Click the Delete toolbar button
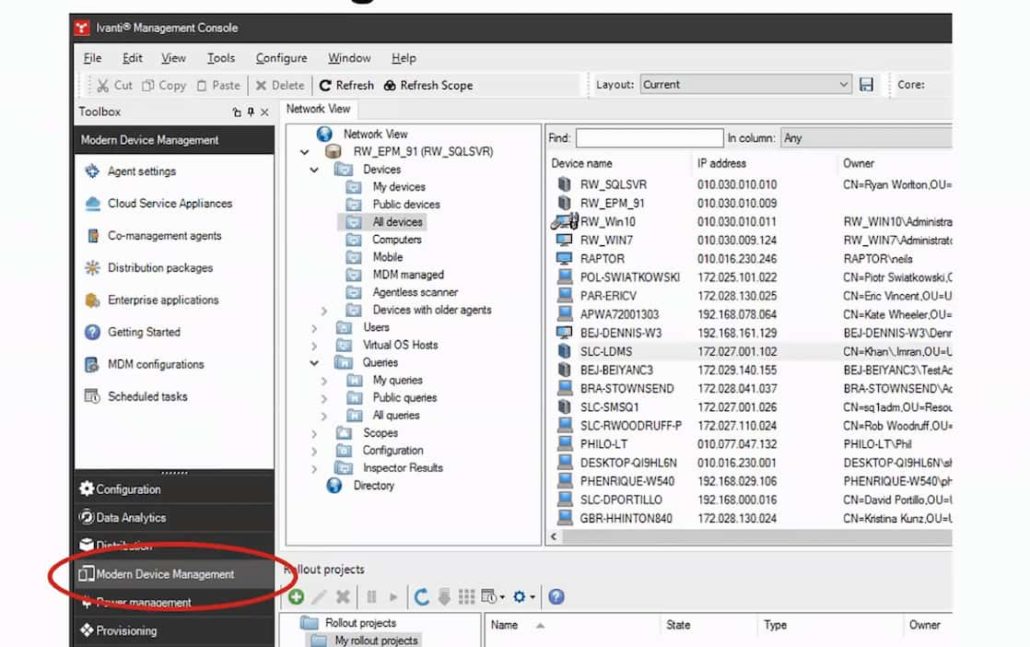 (280, 85)
